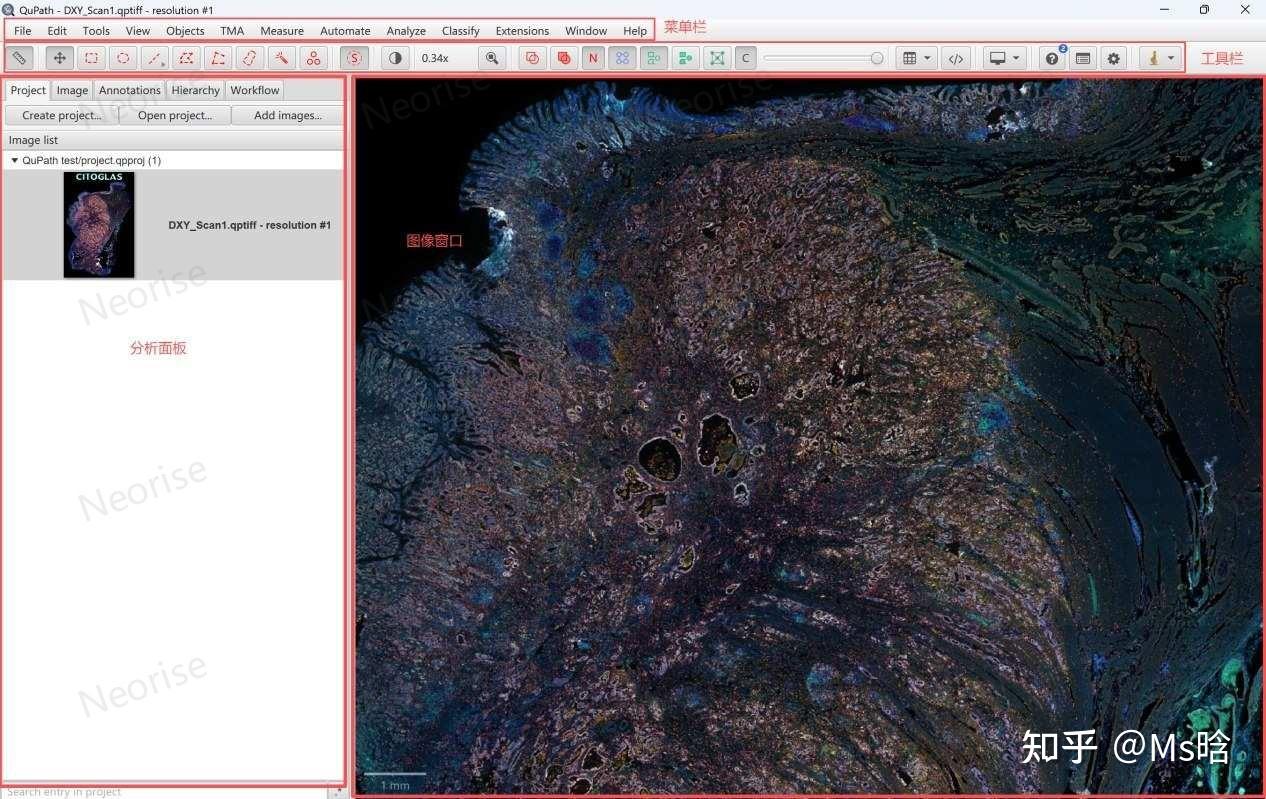Screen dimensions: 1266x799
Task: Select the Move tool
Action: [x=59, y=58]
